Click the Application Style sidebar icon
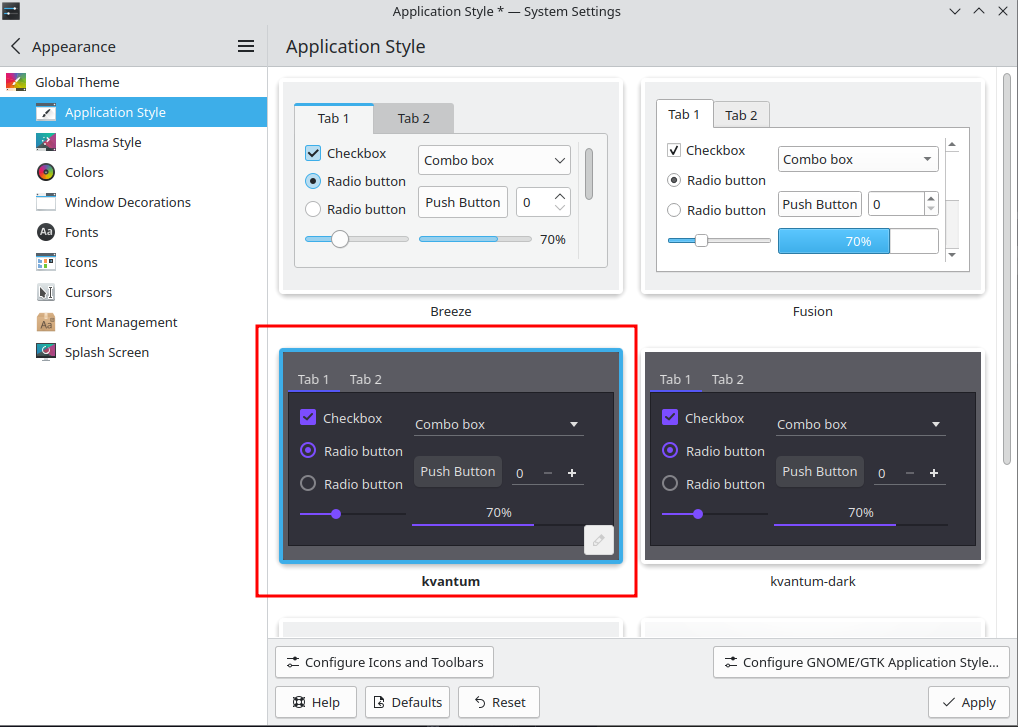 coord(45,112)
